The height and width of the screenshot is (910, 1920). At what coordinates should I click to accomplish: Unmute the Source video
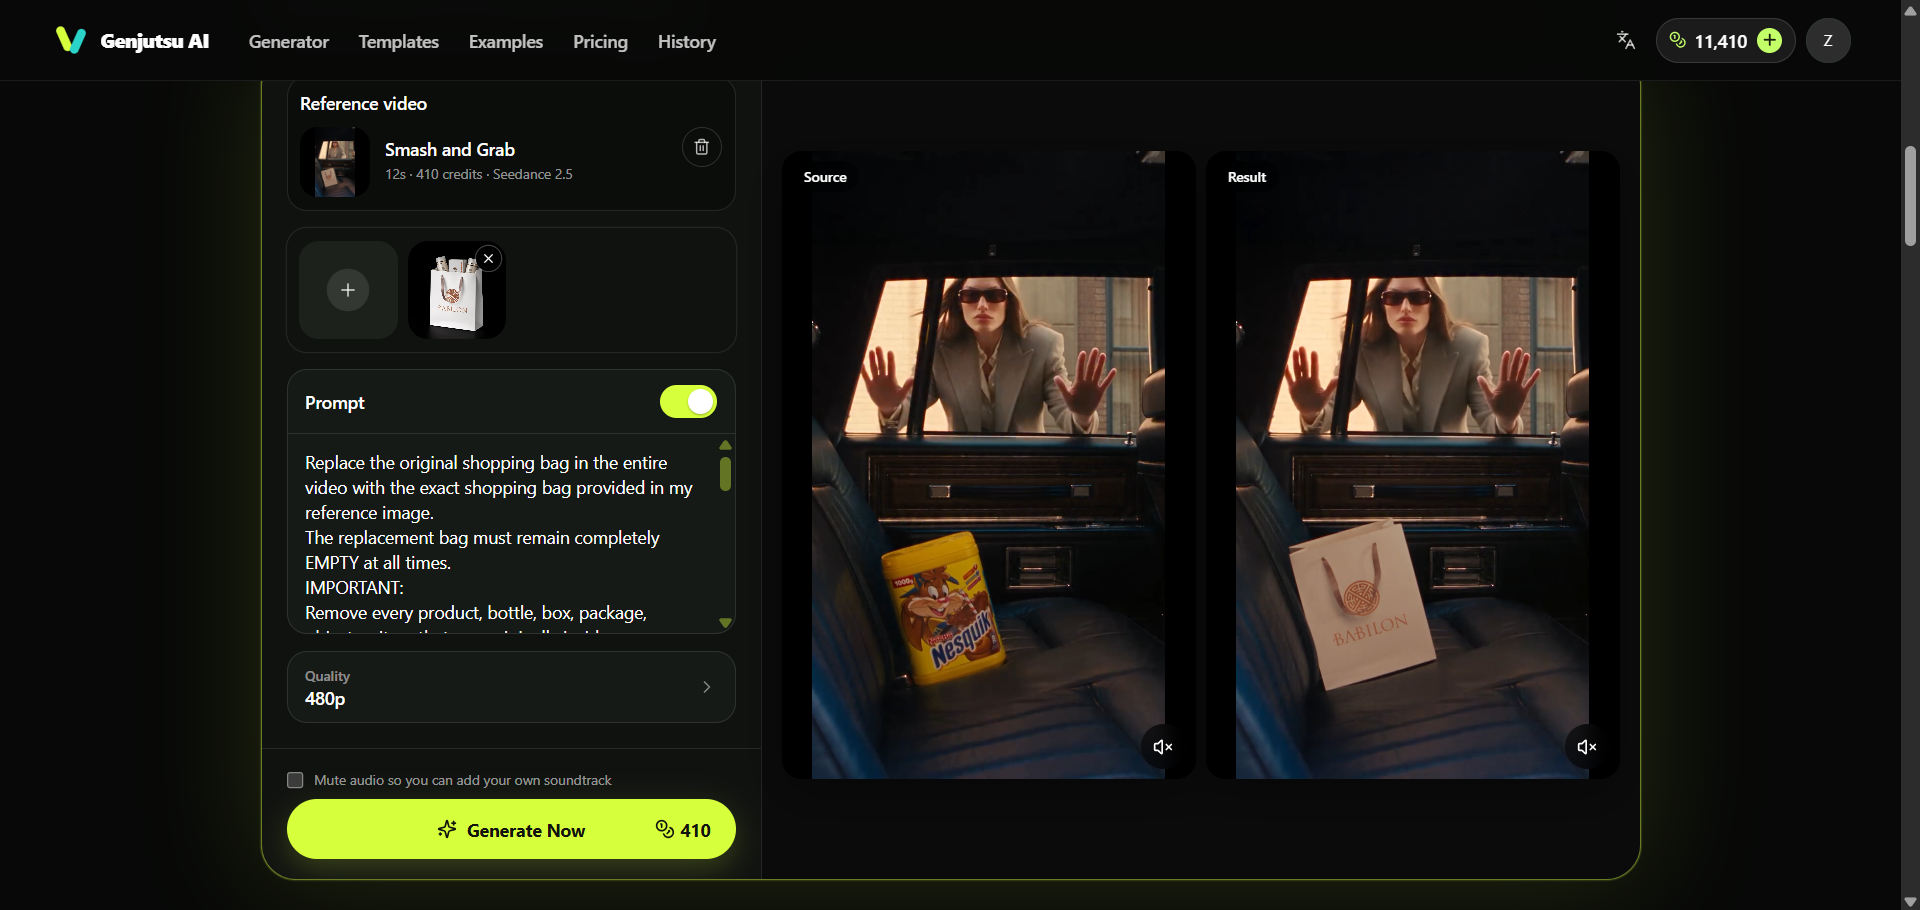tap(1162, 747)
